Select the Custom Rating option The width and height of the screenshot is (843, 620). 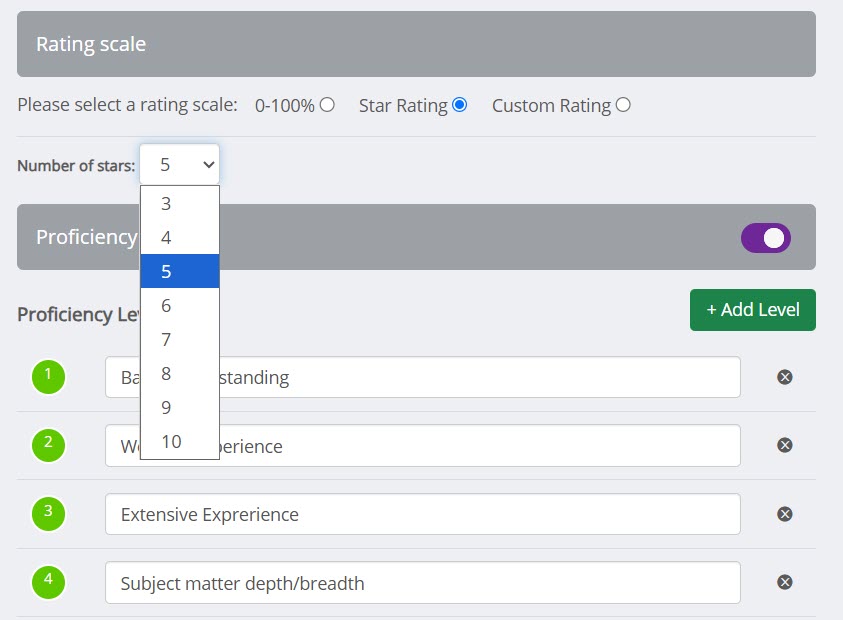pos(623,104)
